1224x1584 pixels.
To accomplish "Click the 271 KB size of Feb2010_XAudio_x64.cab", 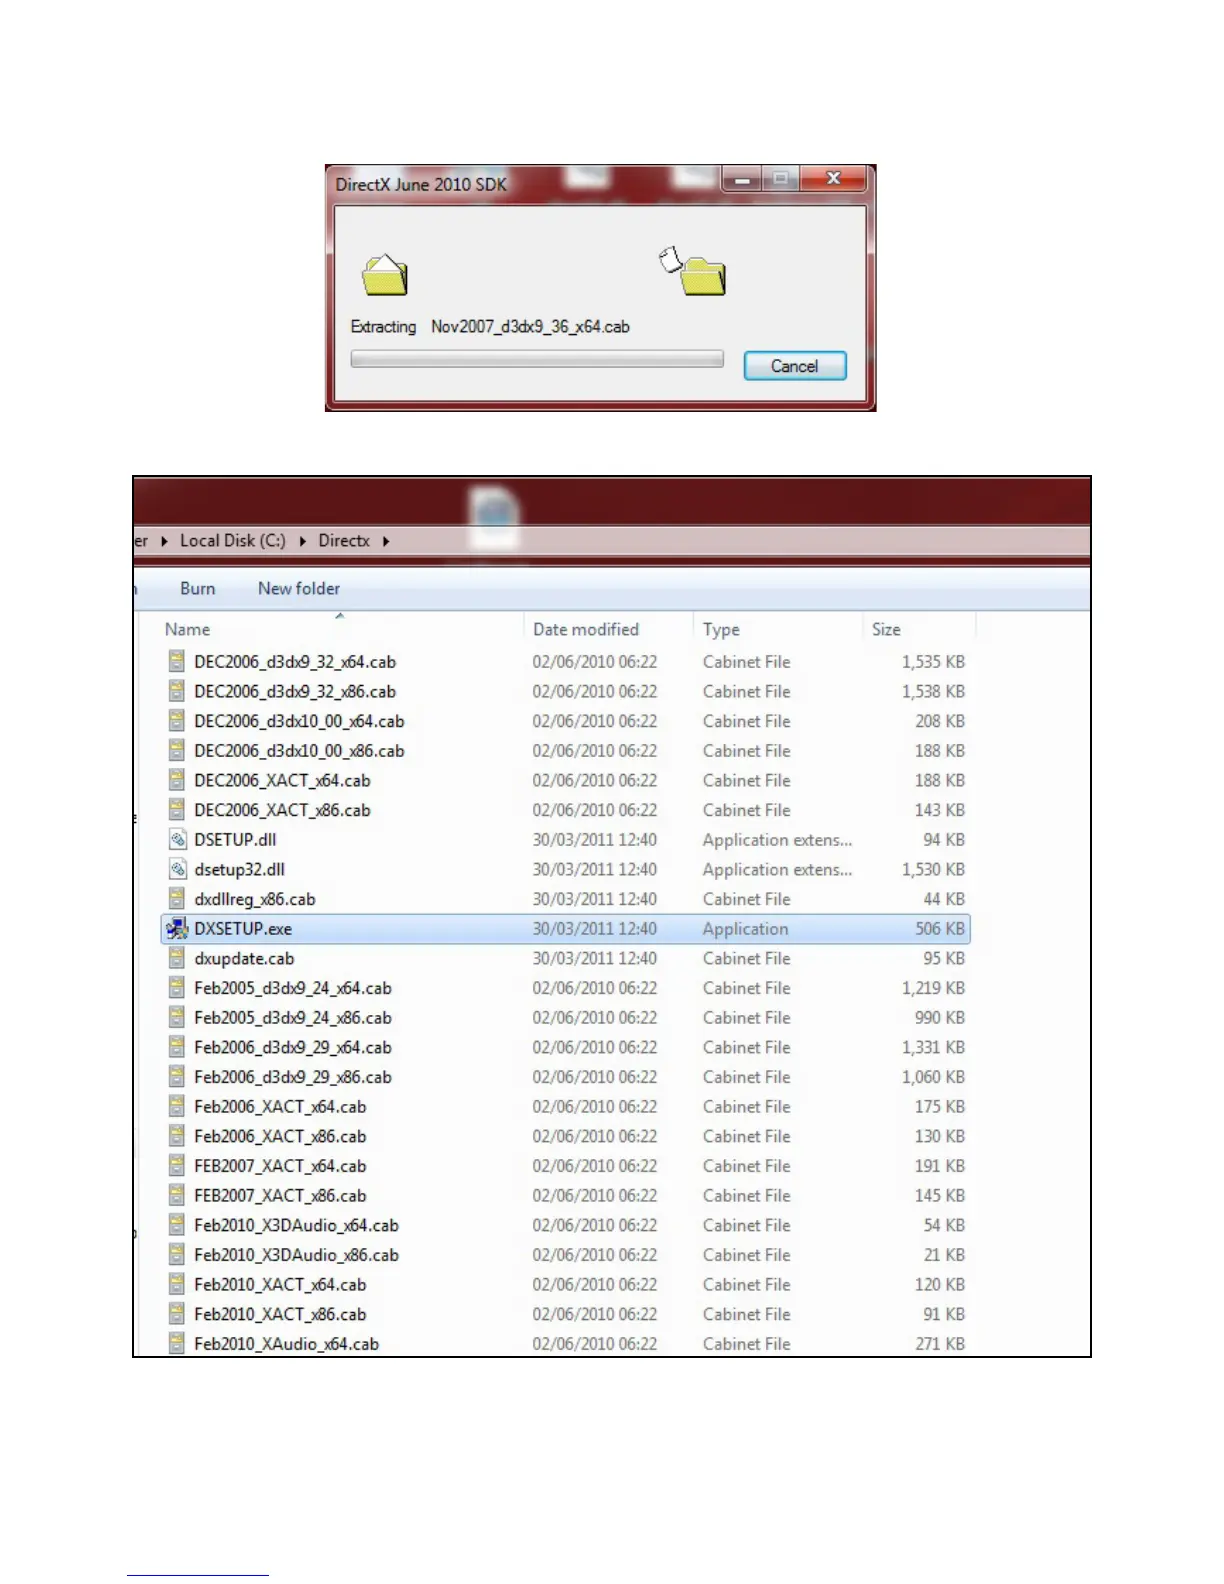I will pos(940,1344).
